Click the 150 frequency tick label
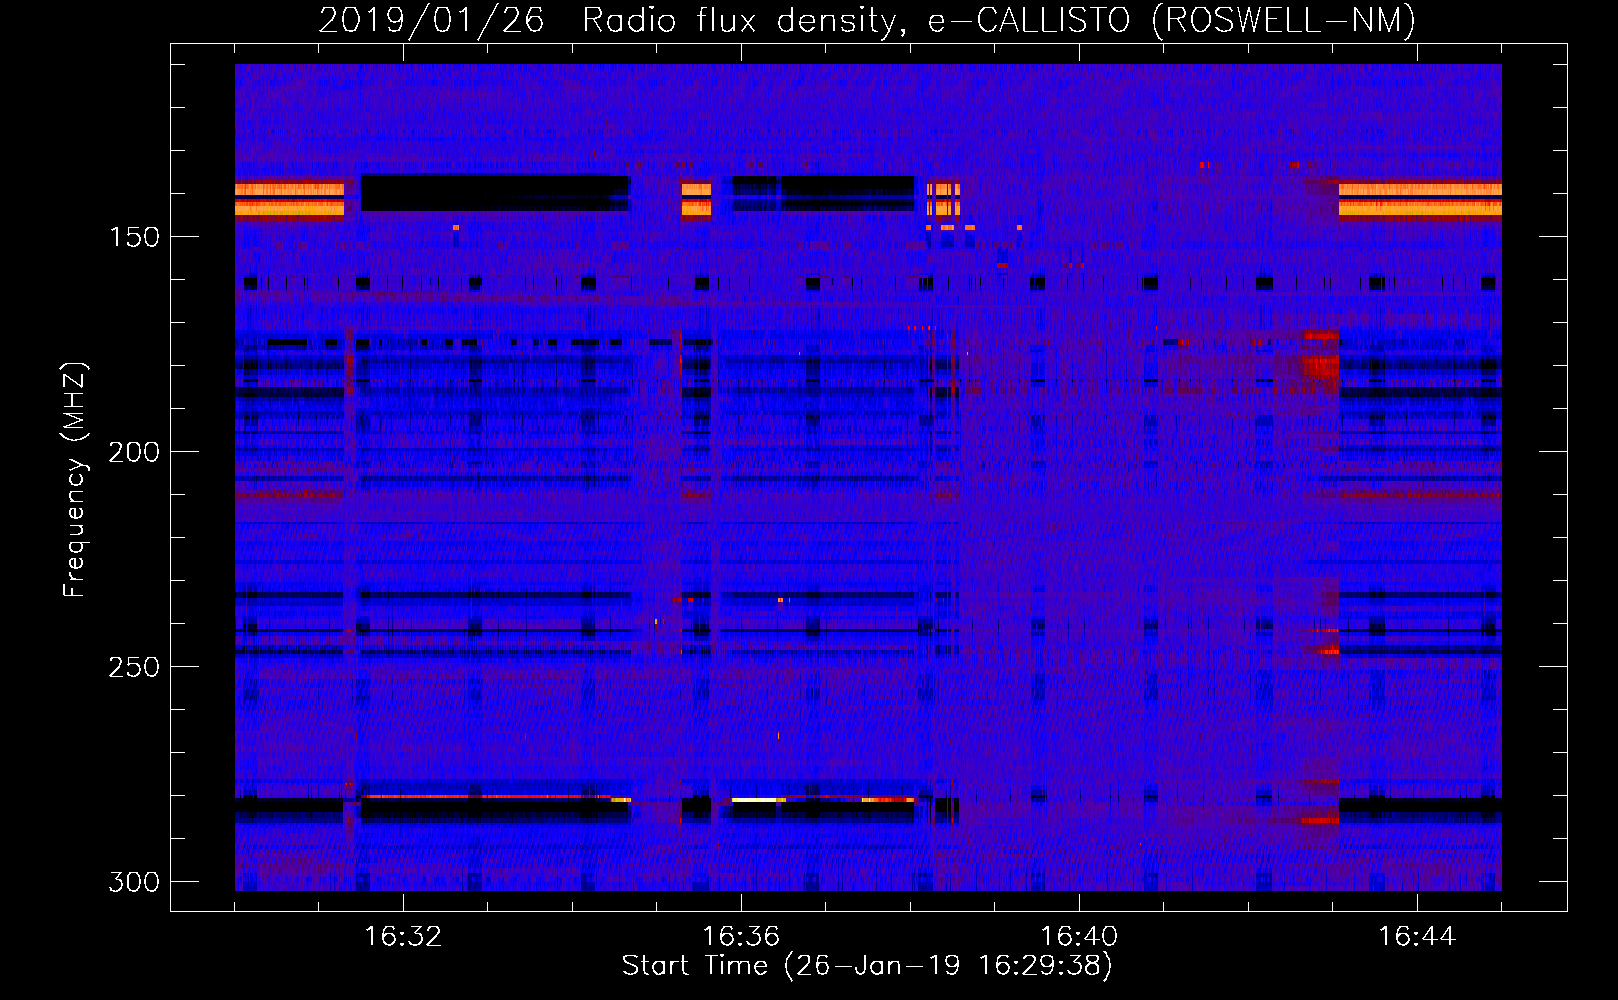 coord(134,237)
